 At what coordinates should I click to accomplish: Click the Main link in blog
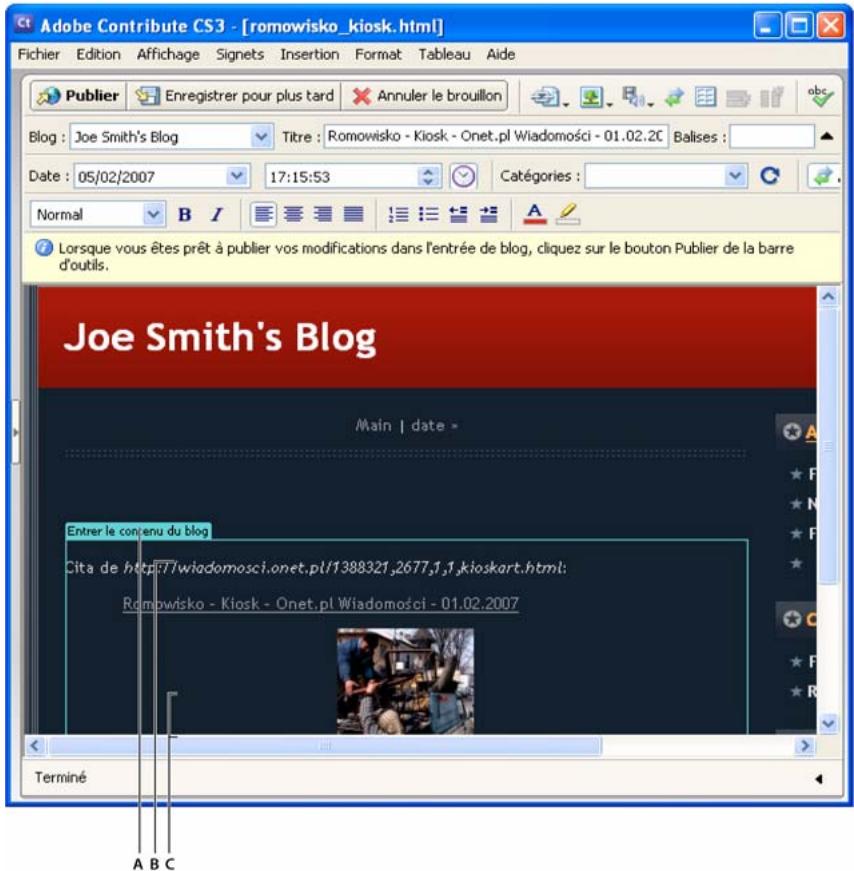pyautogui.click(x=373, y=426)
